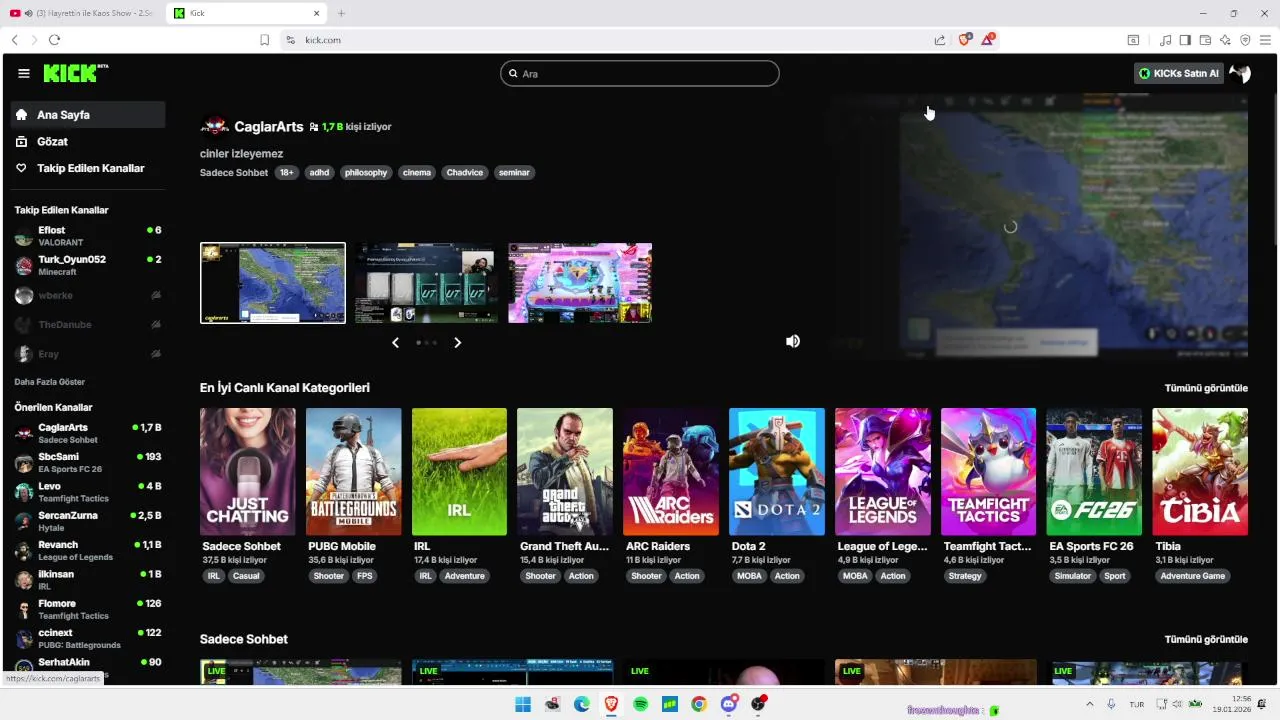Open the PUBG Mobile category card
This screenshot has height=720, width=1280.
[354, 472]
